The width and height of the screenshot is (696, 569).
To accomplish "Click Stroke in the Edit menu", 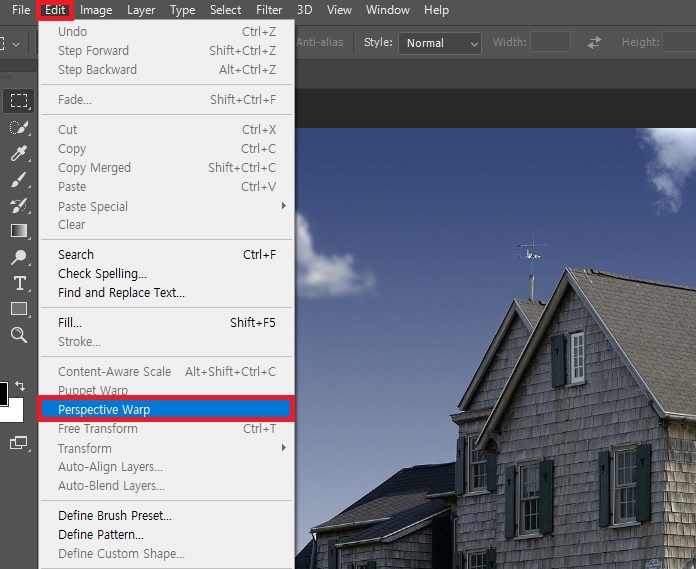I will coord(167,341).
